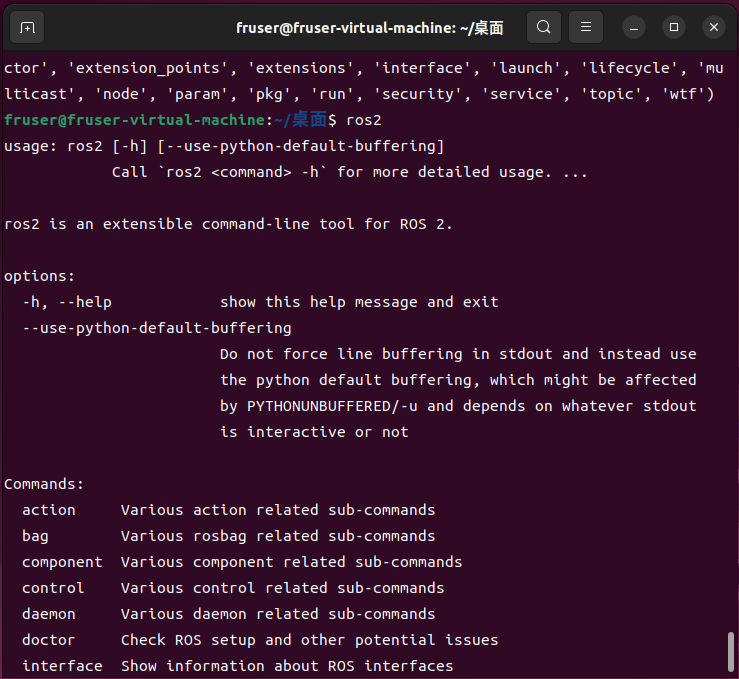Click 'wtf' at the end of output line
Viewport: 739px width, 679px height.
[683, 94]
